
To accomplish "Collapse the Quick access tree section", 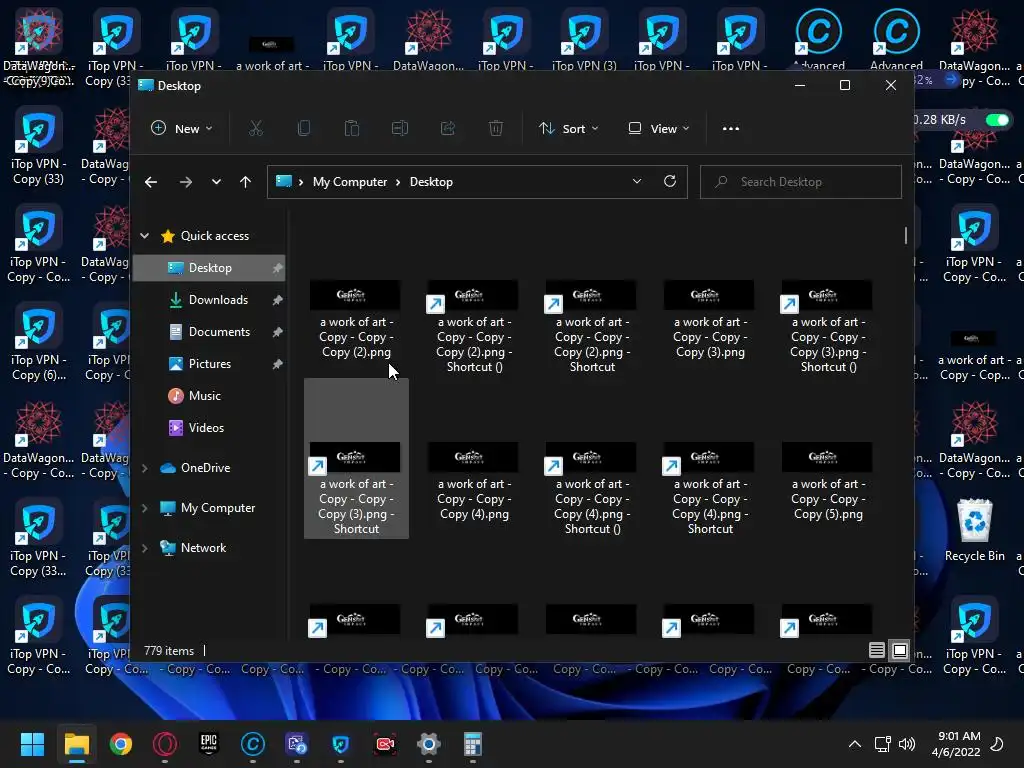I will (144, 236).
